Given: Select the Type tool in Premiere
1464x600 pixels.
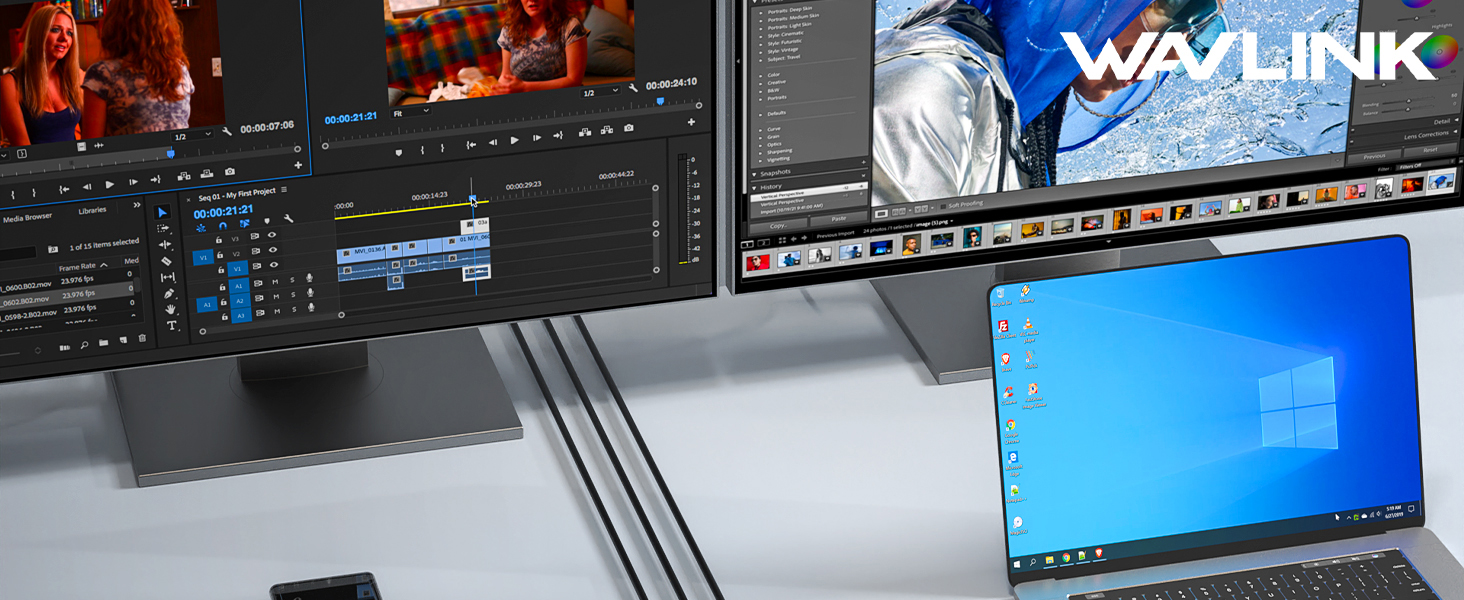Looking at the screenshot, I should (x=172, y=326).
